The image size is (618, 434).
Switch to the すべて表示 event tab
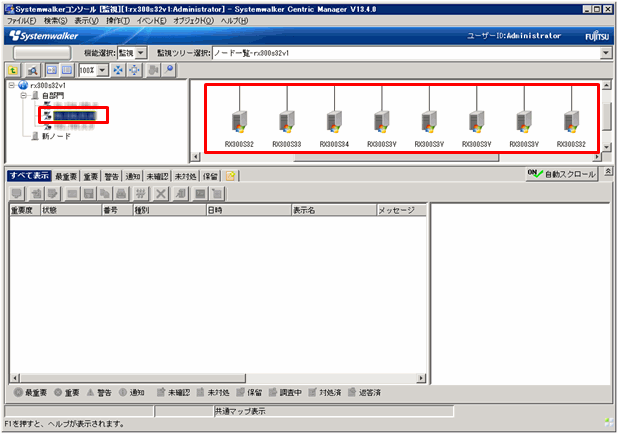(x=30, y=176)
